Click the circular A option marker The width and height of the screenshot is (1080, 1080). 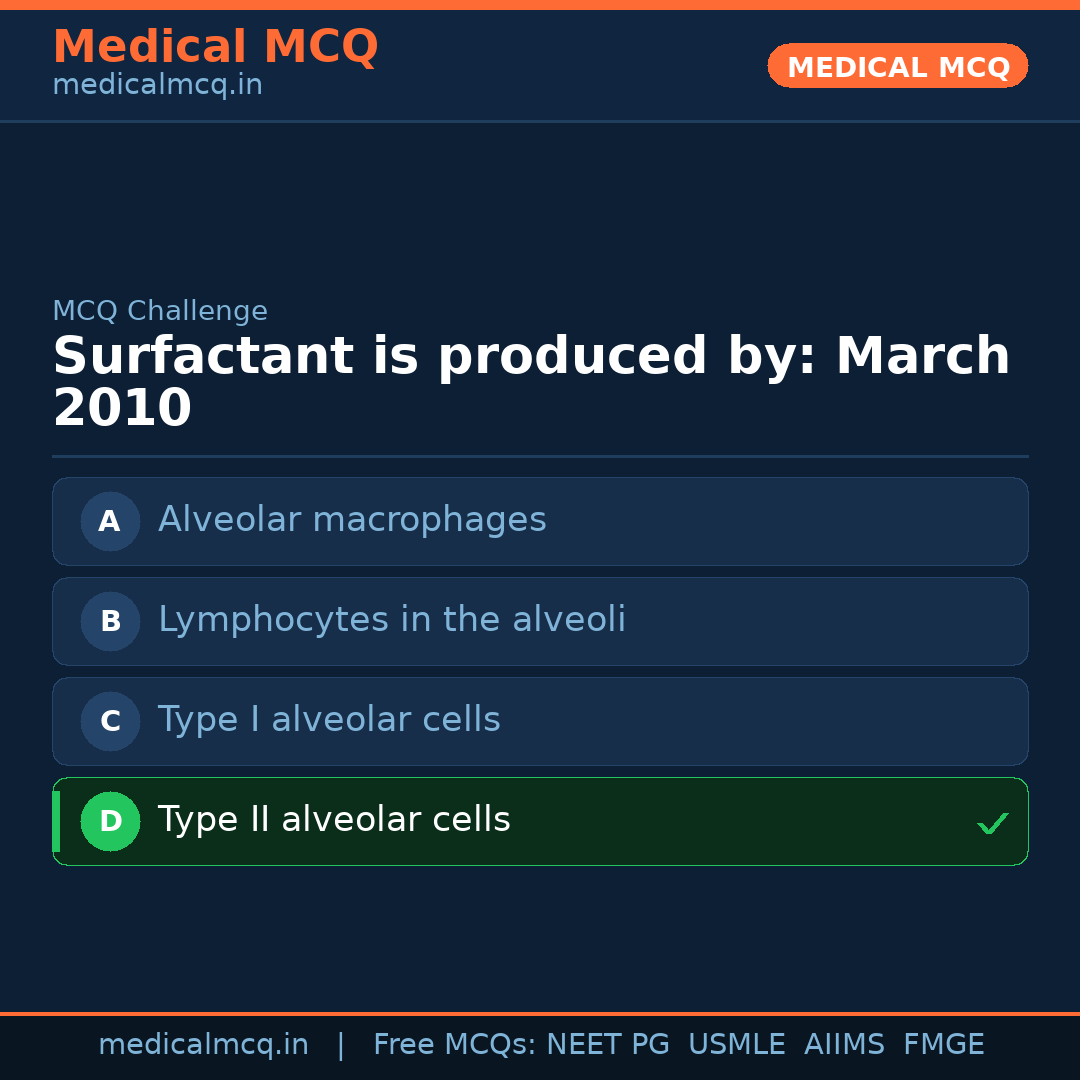[110, 521]
